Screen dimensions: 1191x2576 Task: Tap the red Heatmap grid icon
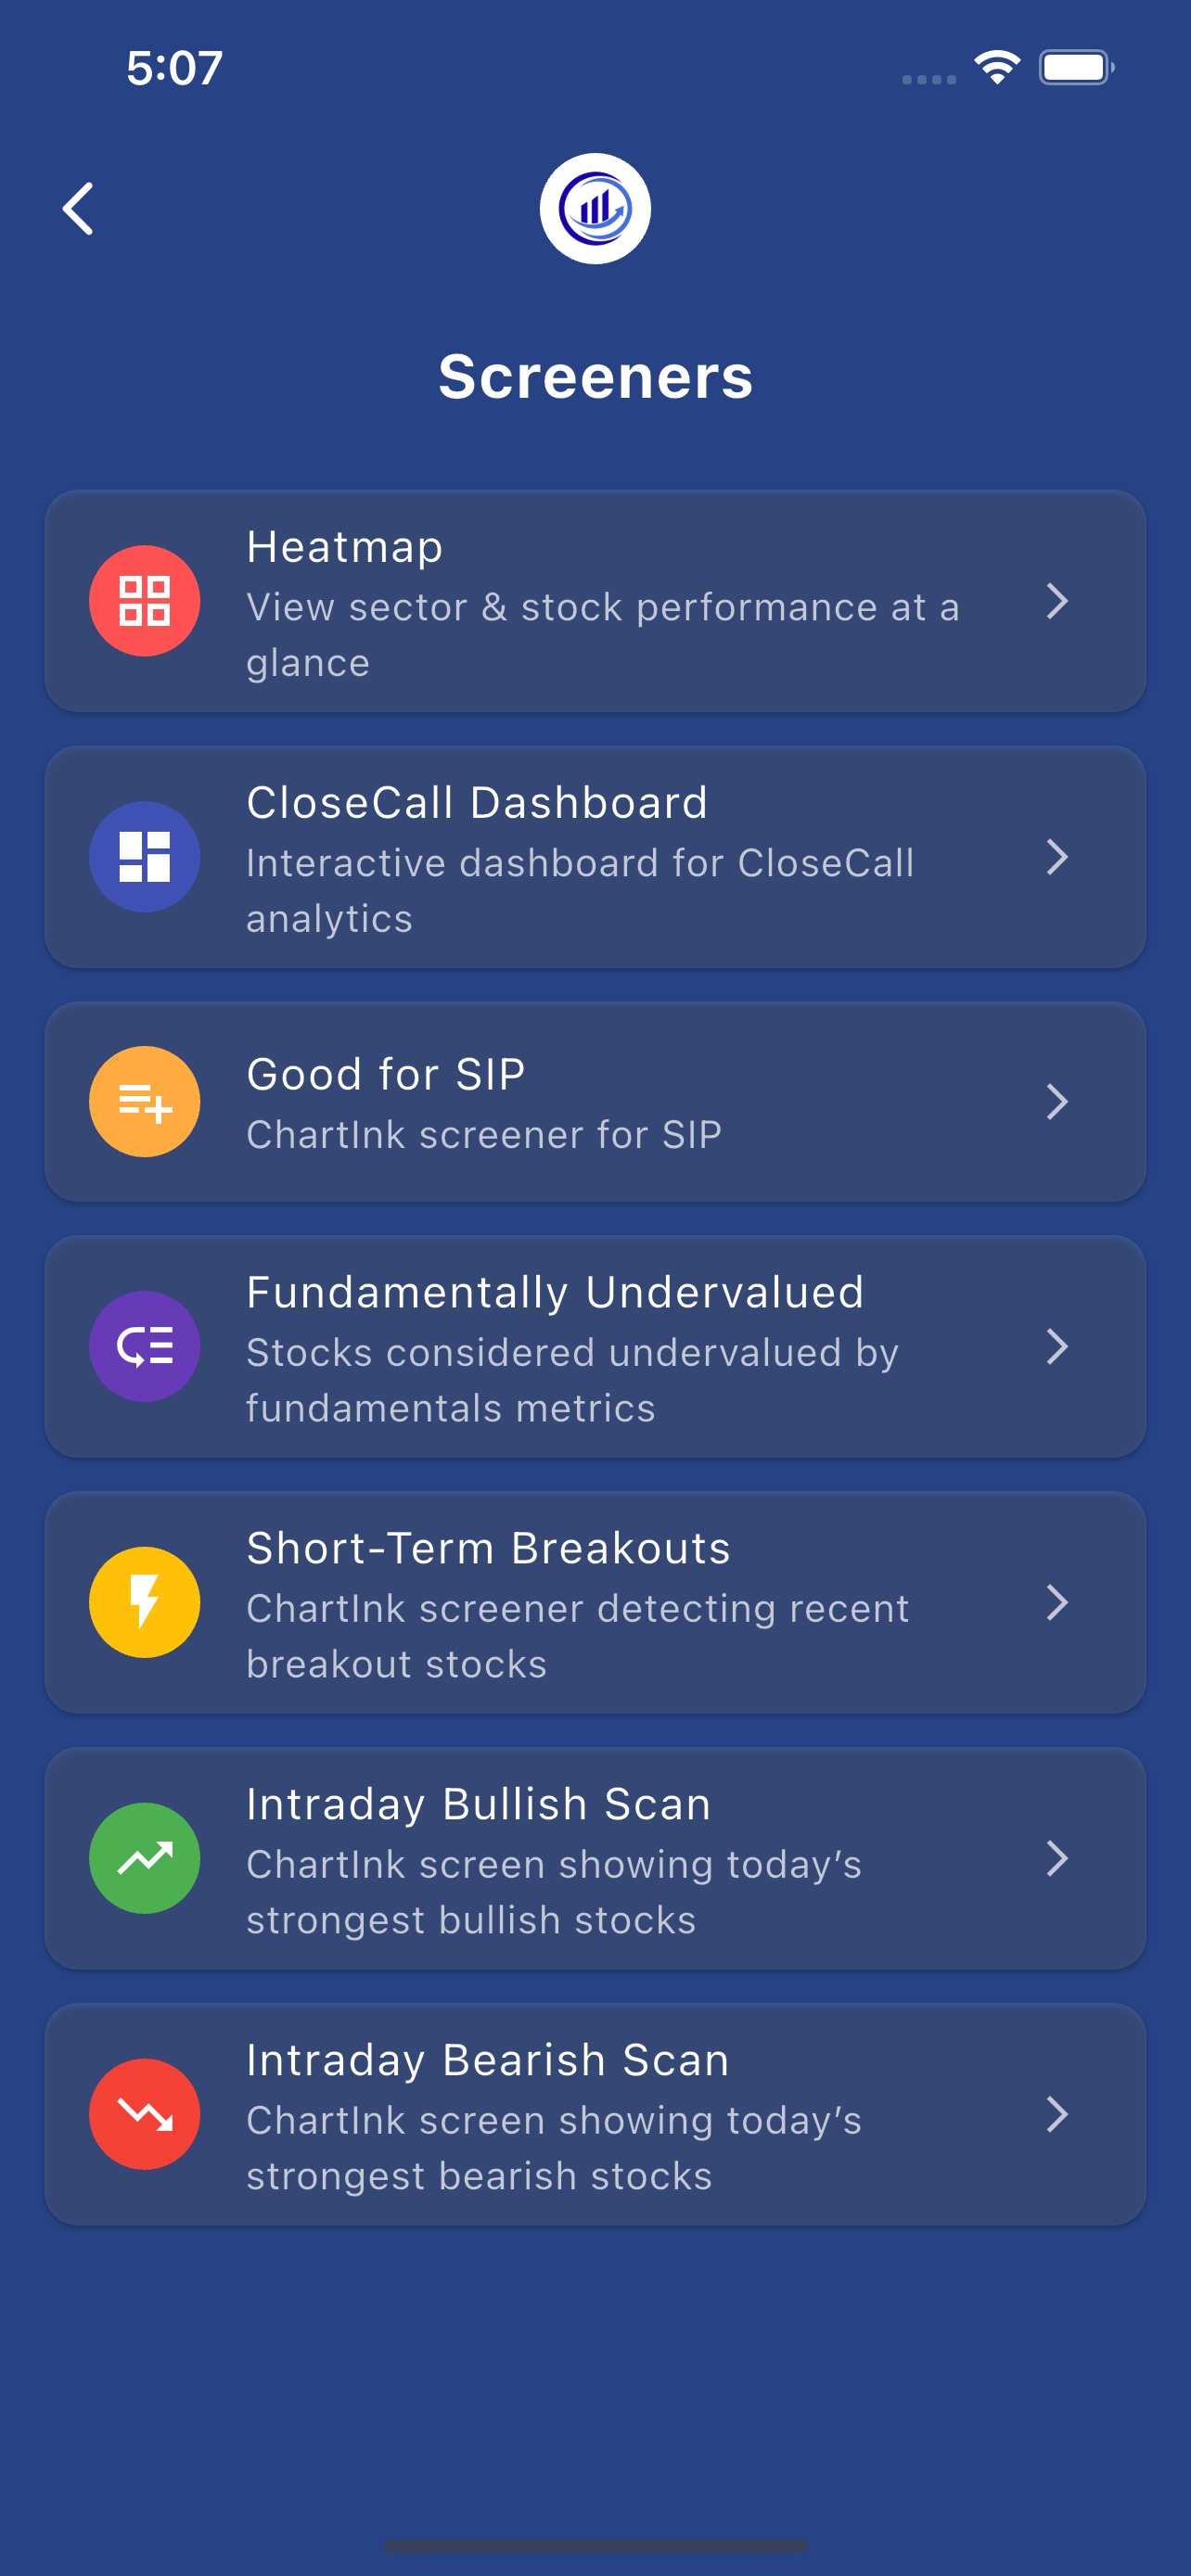tap(145, 601)
